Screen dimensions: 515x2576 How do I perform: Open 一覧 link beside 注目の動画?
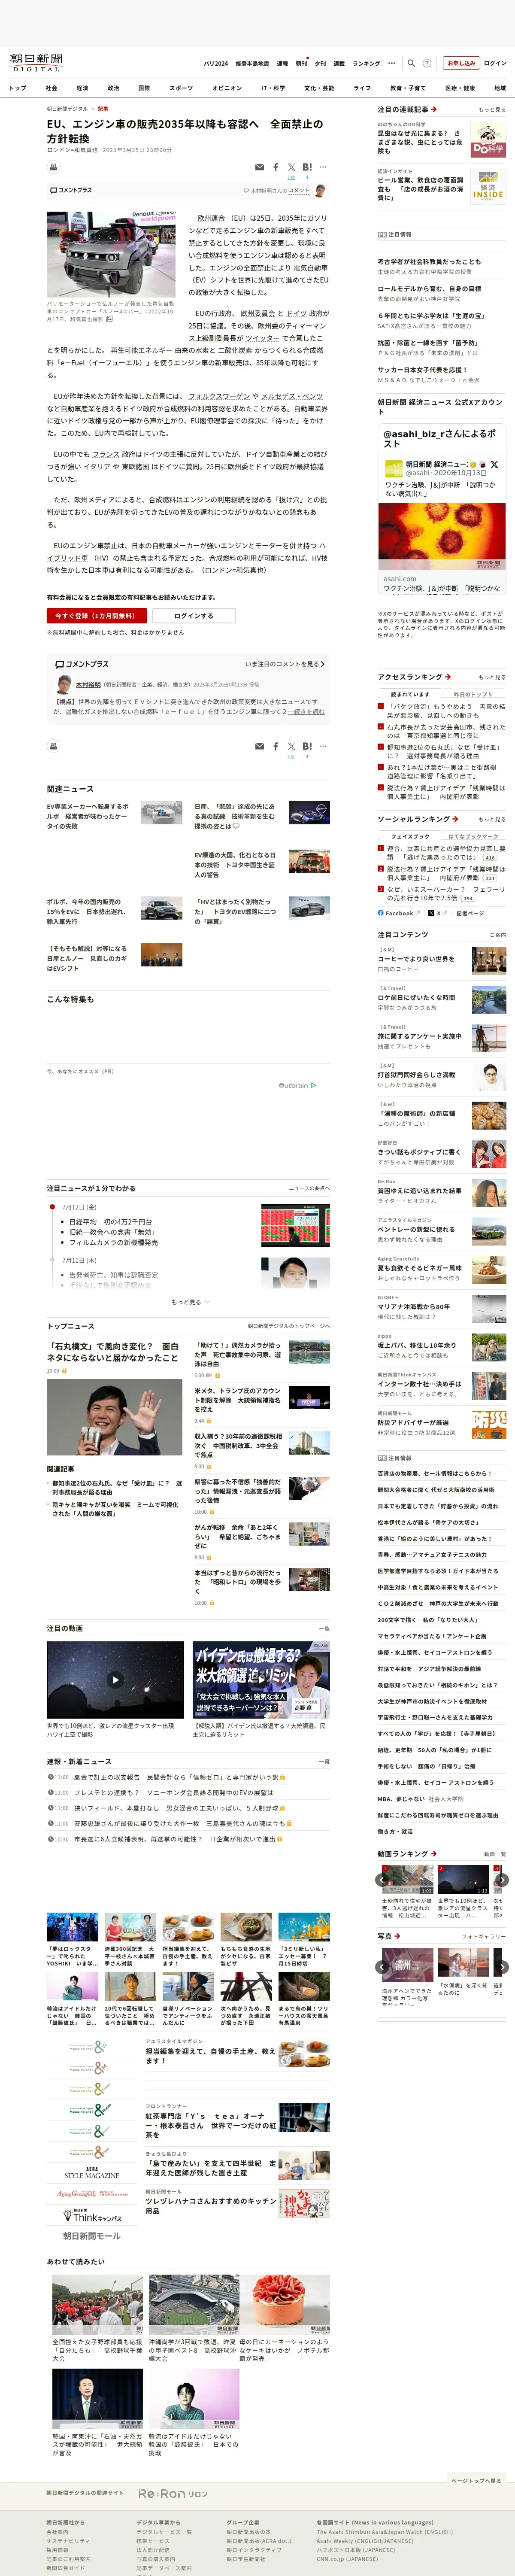(x=323, y=1628)
